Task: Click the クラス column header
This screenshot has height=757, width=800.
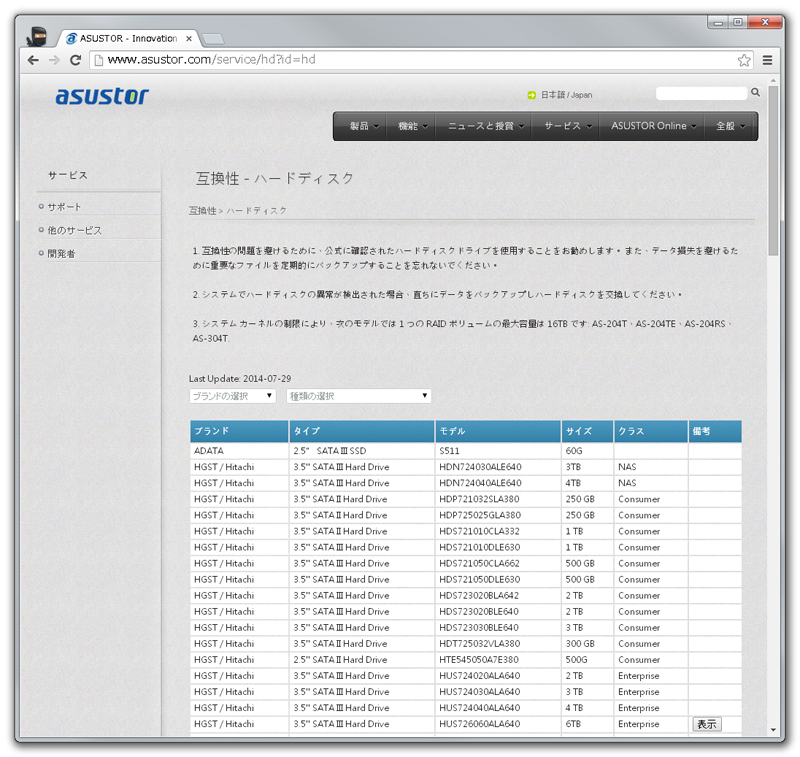Action: tap(651, 431)
